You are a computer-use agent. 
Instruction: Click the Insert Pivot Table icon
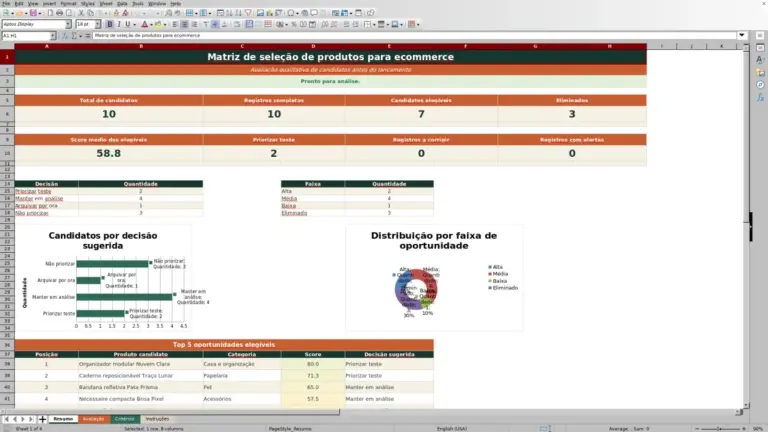(279, 13)
